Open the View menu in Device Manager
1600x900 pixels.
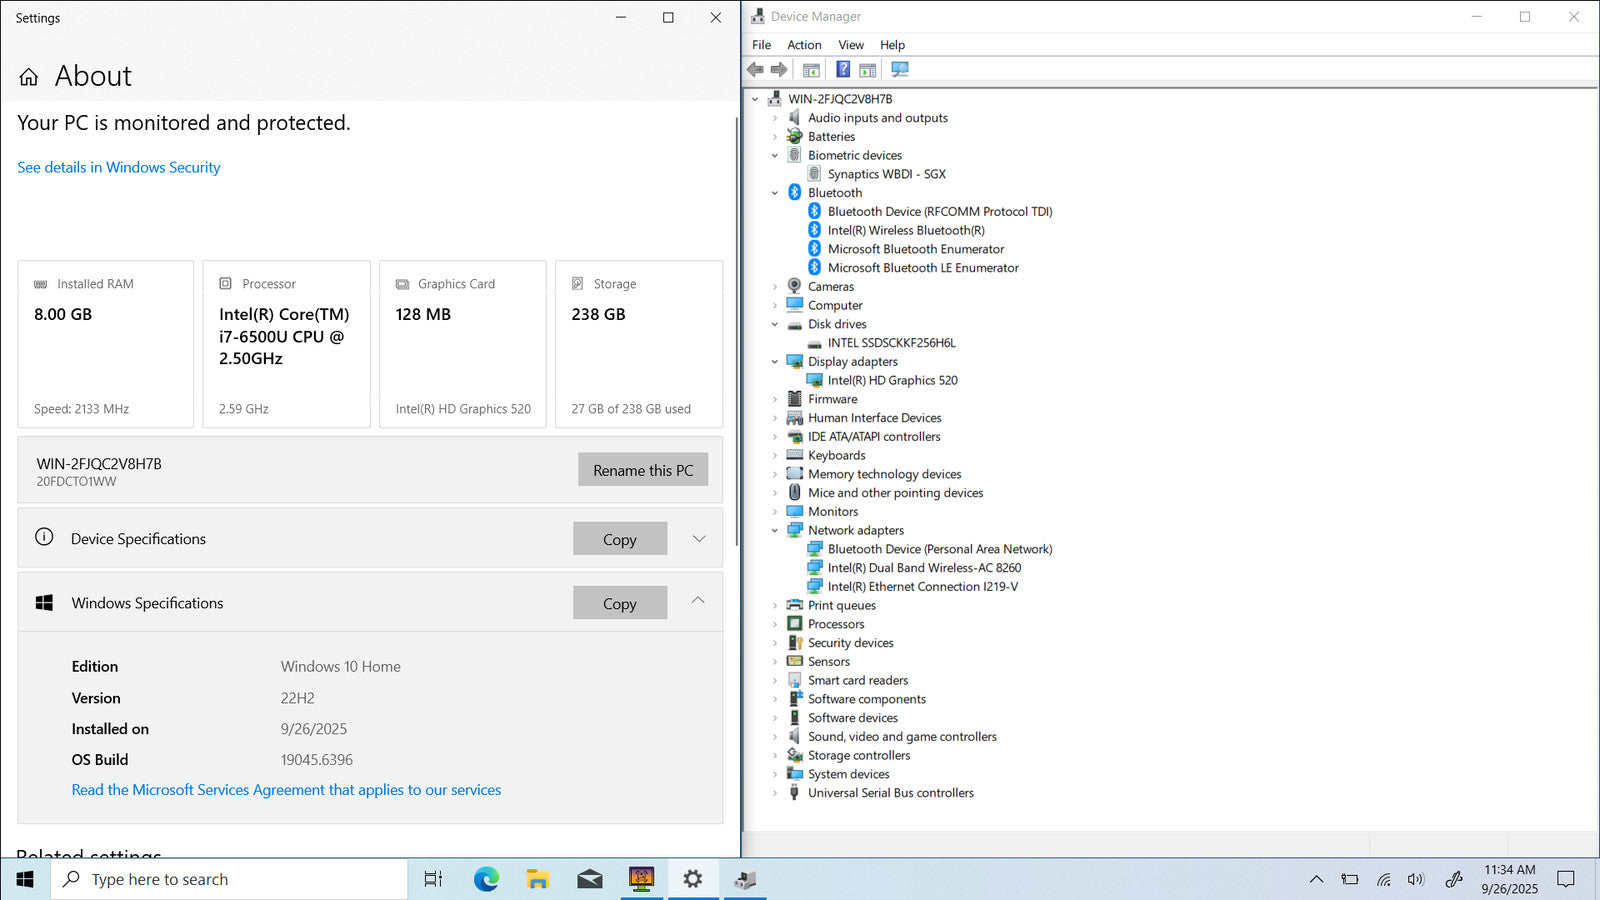(x=851, y=45)
